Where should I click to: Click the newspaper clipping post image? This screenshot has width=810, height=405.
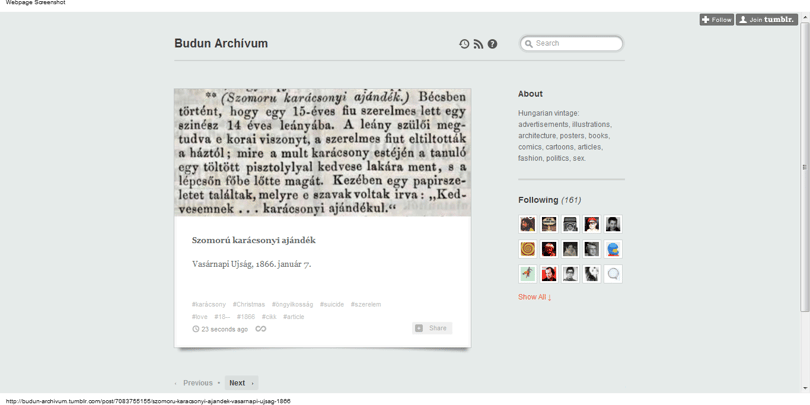point(322,152)
